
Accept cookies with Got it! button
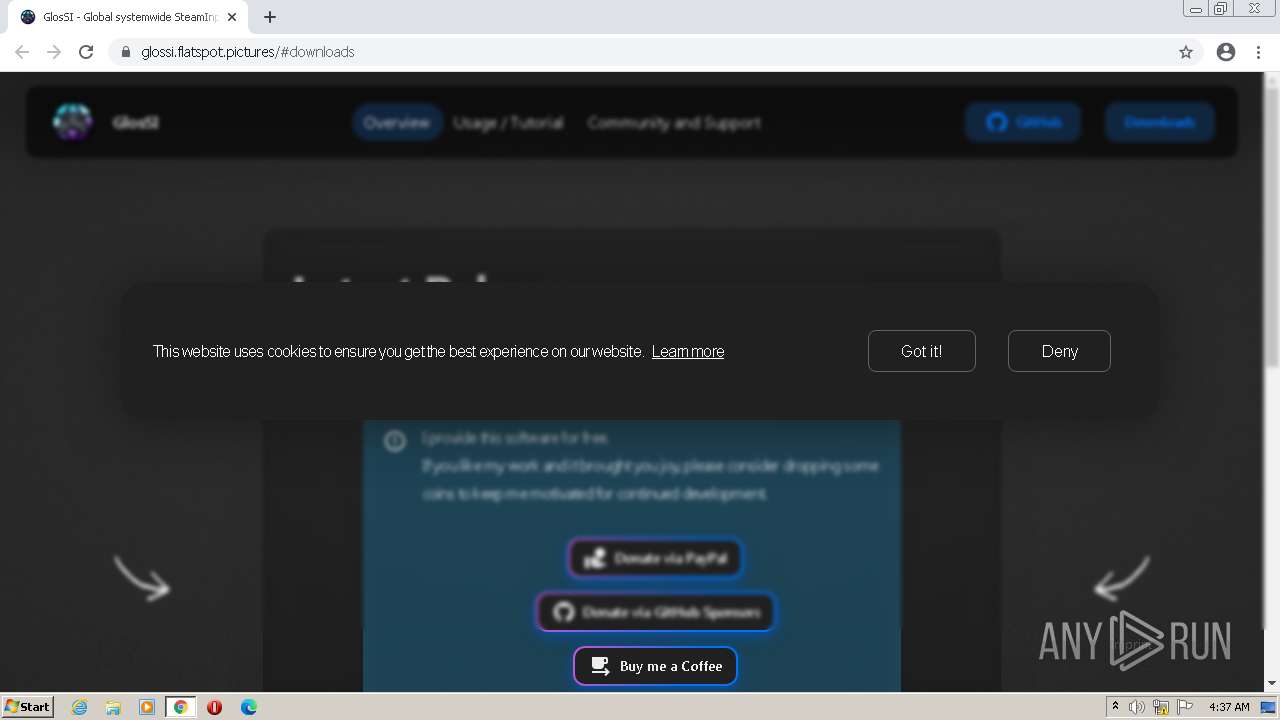tap(921, 351)
